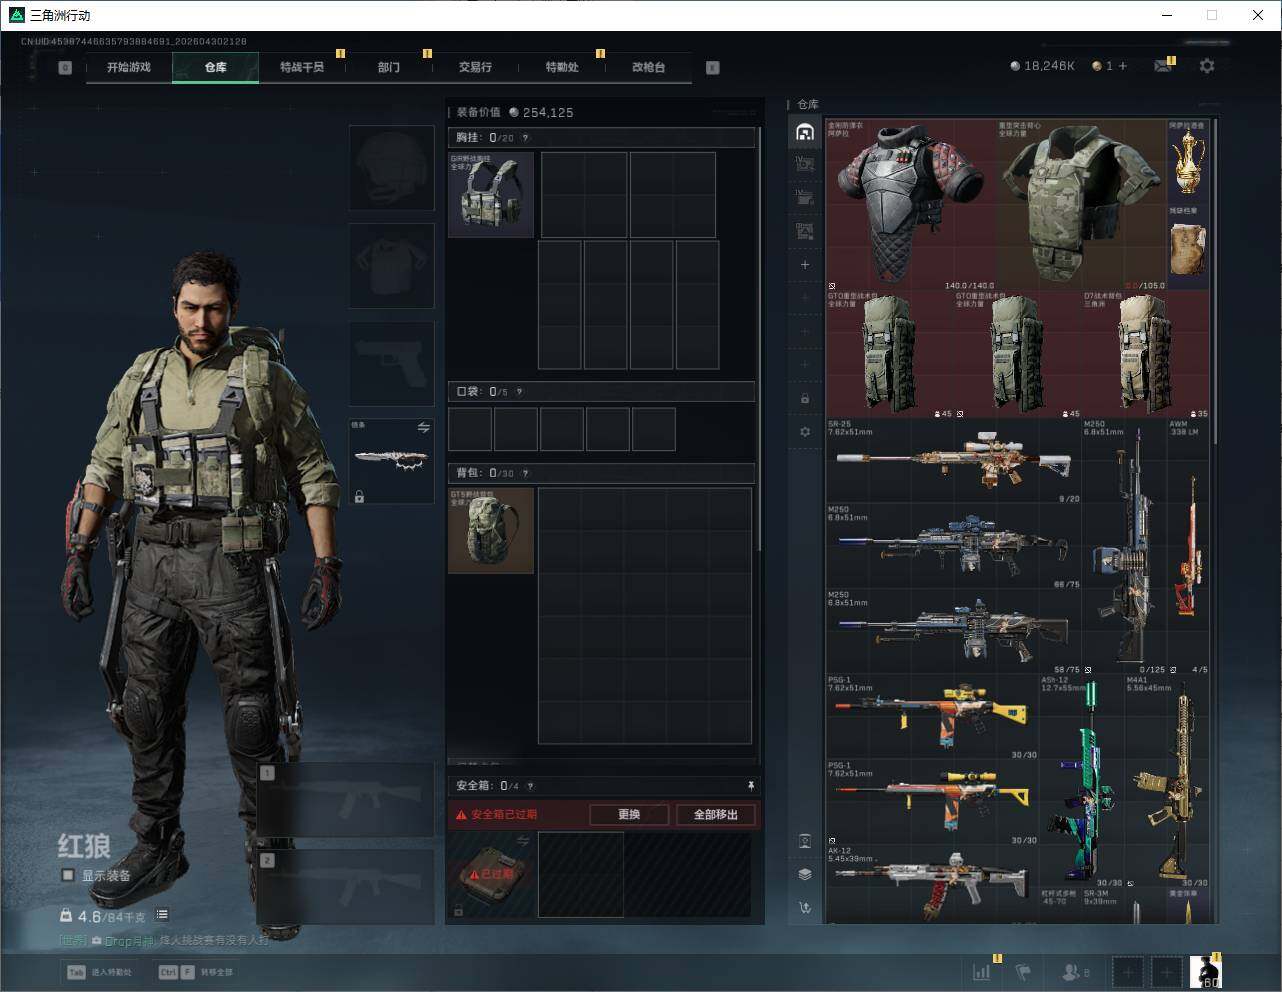Image resolution: width=1282 pixels, height=992 pixels.
Task: Open stash sidebar gear settings
Action: point(805,432)
